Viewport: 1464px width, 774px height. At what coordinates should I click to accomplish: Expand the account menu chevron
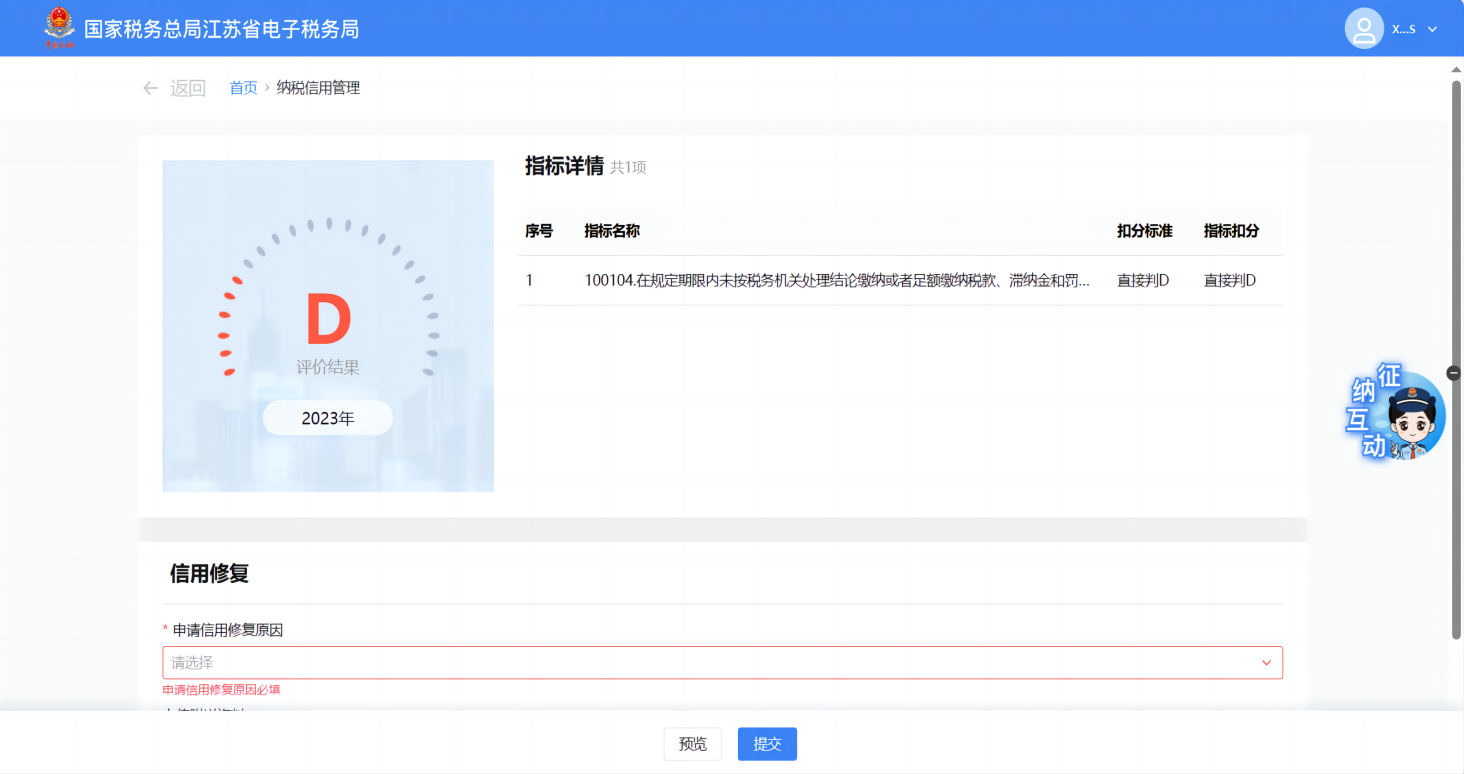[x=1432, y=29]
